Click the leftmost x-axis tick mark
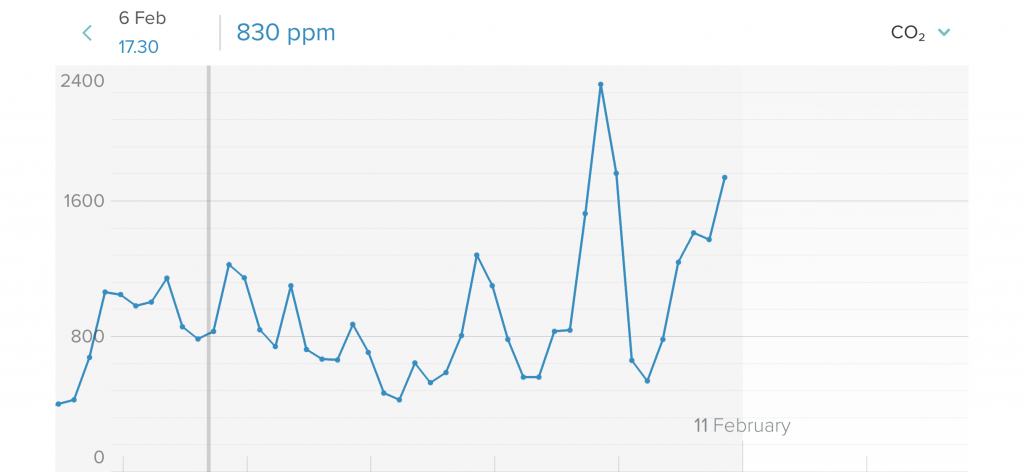The width and height of the screenshot is (1024, 472). tap(123, 465)
